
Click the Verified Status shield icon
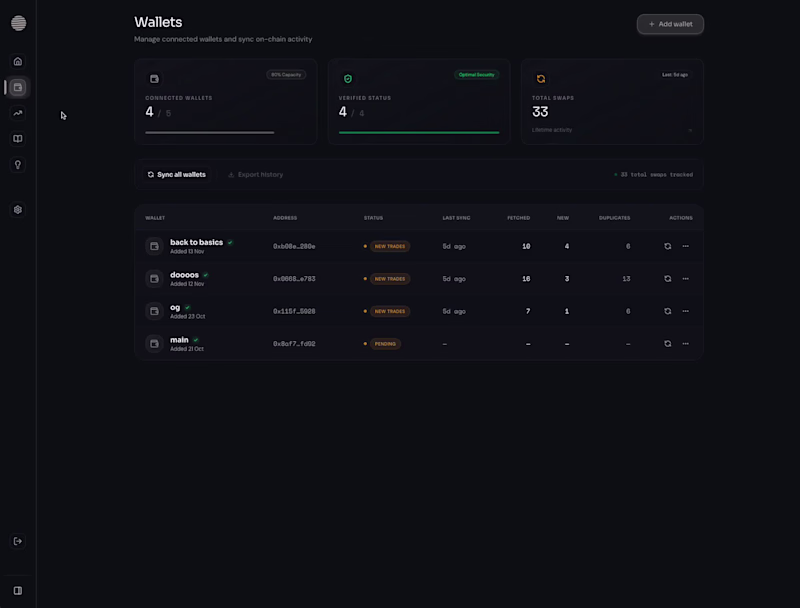point(348,79)
